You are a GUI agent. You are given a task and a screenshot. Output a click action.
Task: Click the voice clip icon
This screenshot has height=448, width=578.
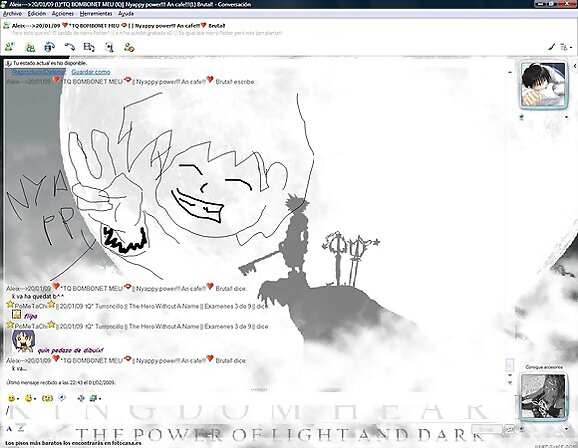pos(62,398)
